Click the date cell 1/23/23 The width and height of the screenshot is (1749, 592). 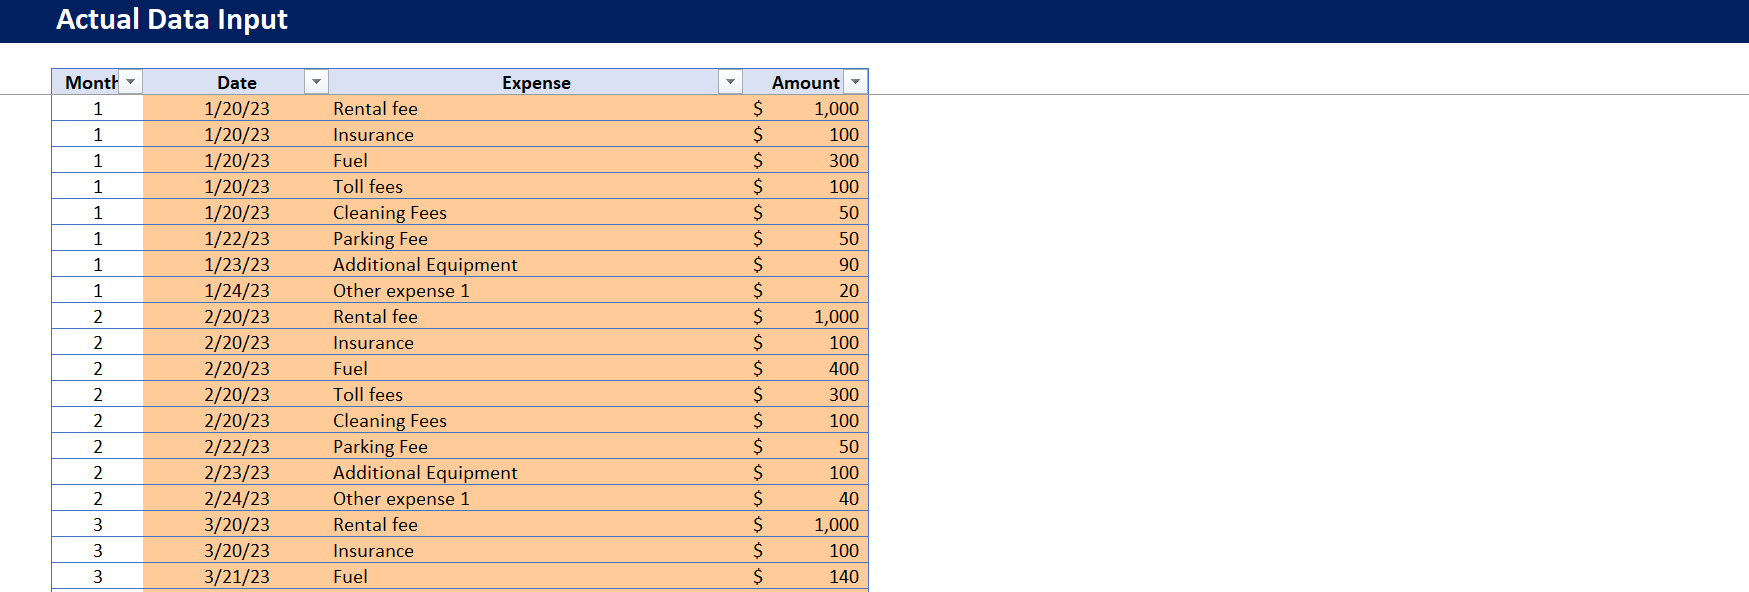coord(236,264)
